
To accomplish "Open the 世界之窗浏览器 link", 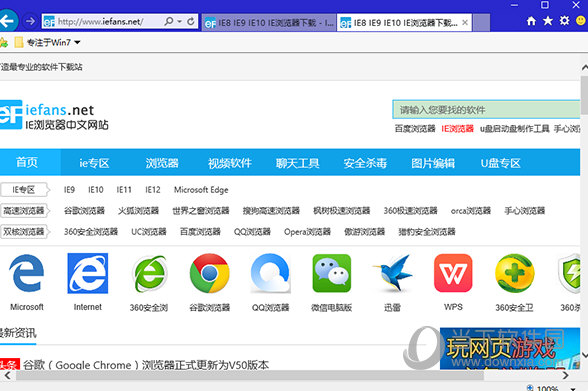I will pos(201,211).
